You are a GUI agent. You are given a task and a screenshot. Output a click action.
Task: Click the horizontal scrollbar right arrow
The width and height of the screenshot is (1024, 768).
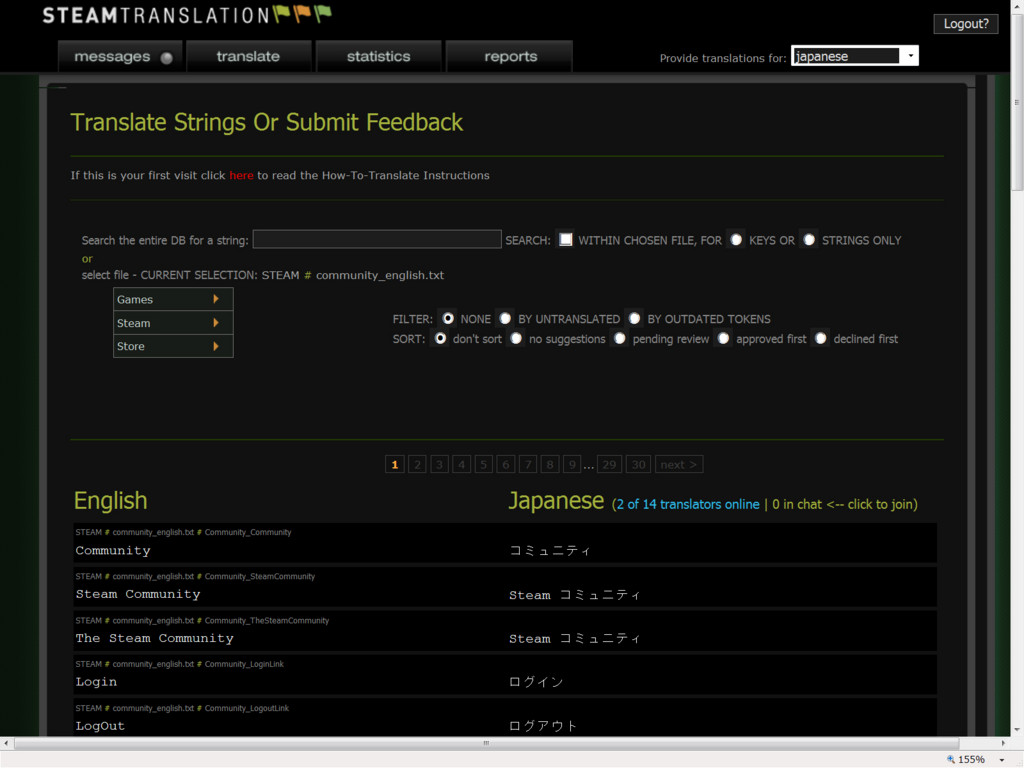pos(1003,743)
